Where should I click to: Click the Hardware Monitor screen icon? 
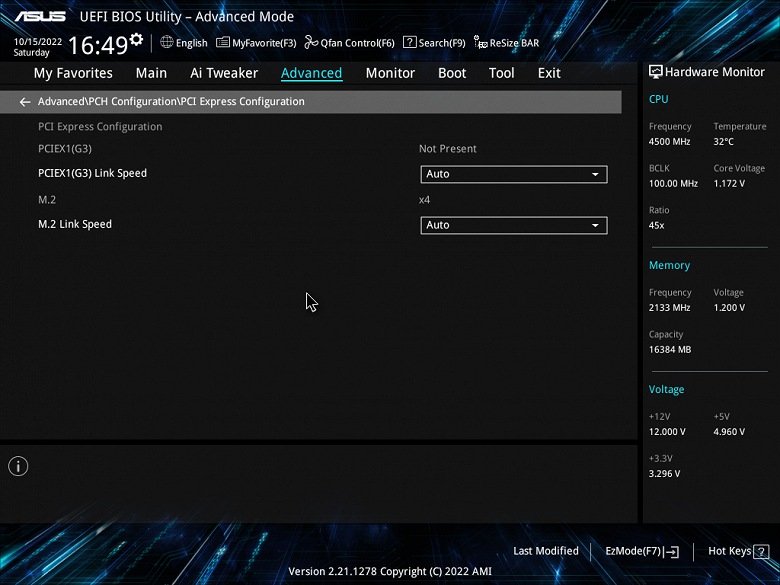point(656,72)
